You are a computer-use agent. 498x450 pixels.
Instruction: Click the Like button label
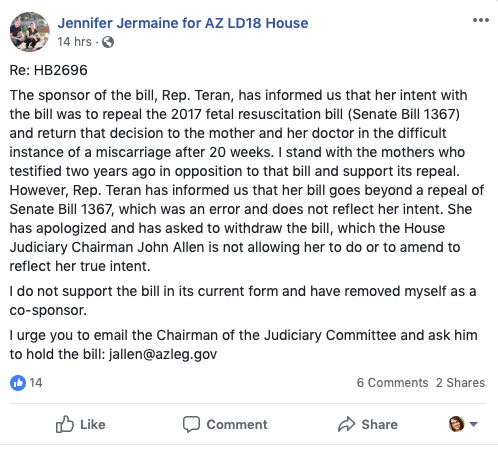(93, 424)
